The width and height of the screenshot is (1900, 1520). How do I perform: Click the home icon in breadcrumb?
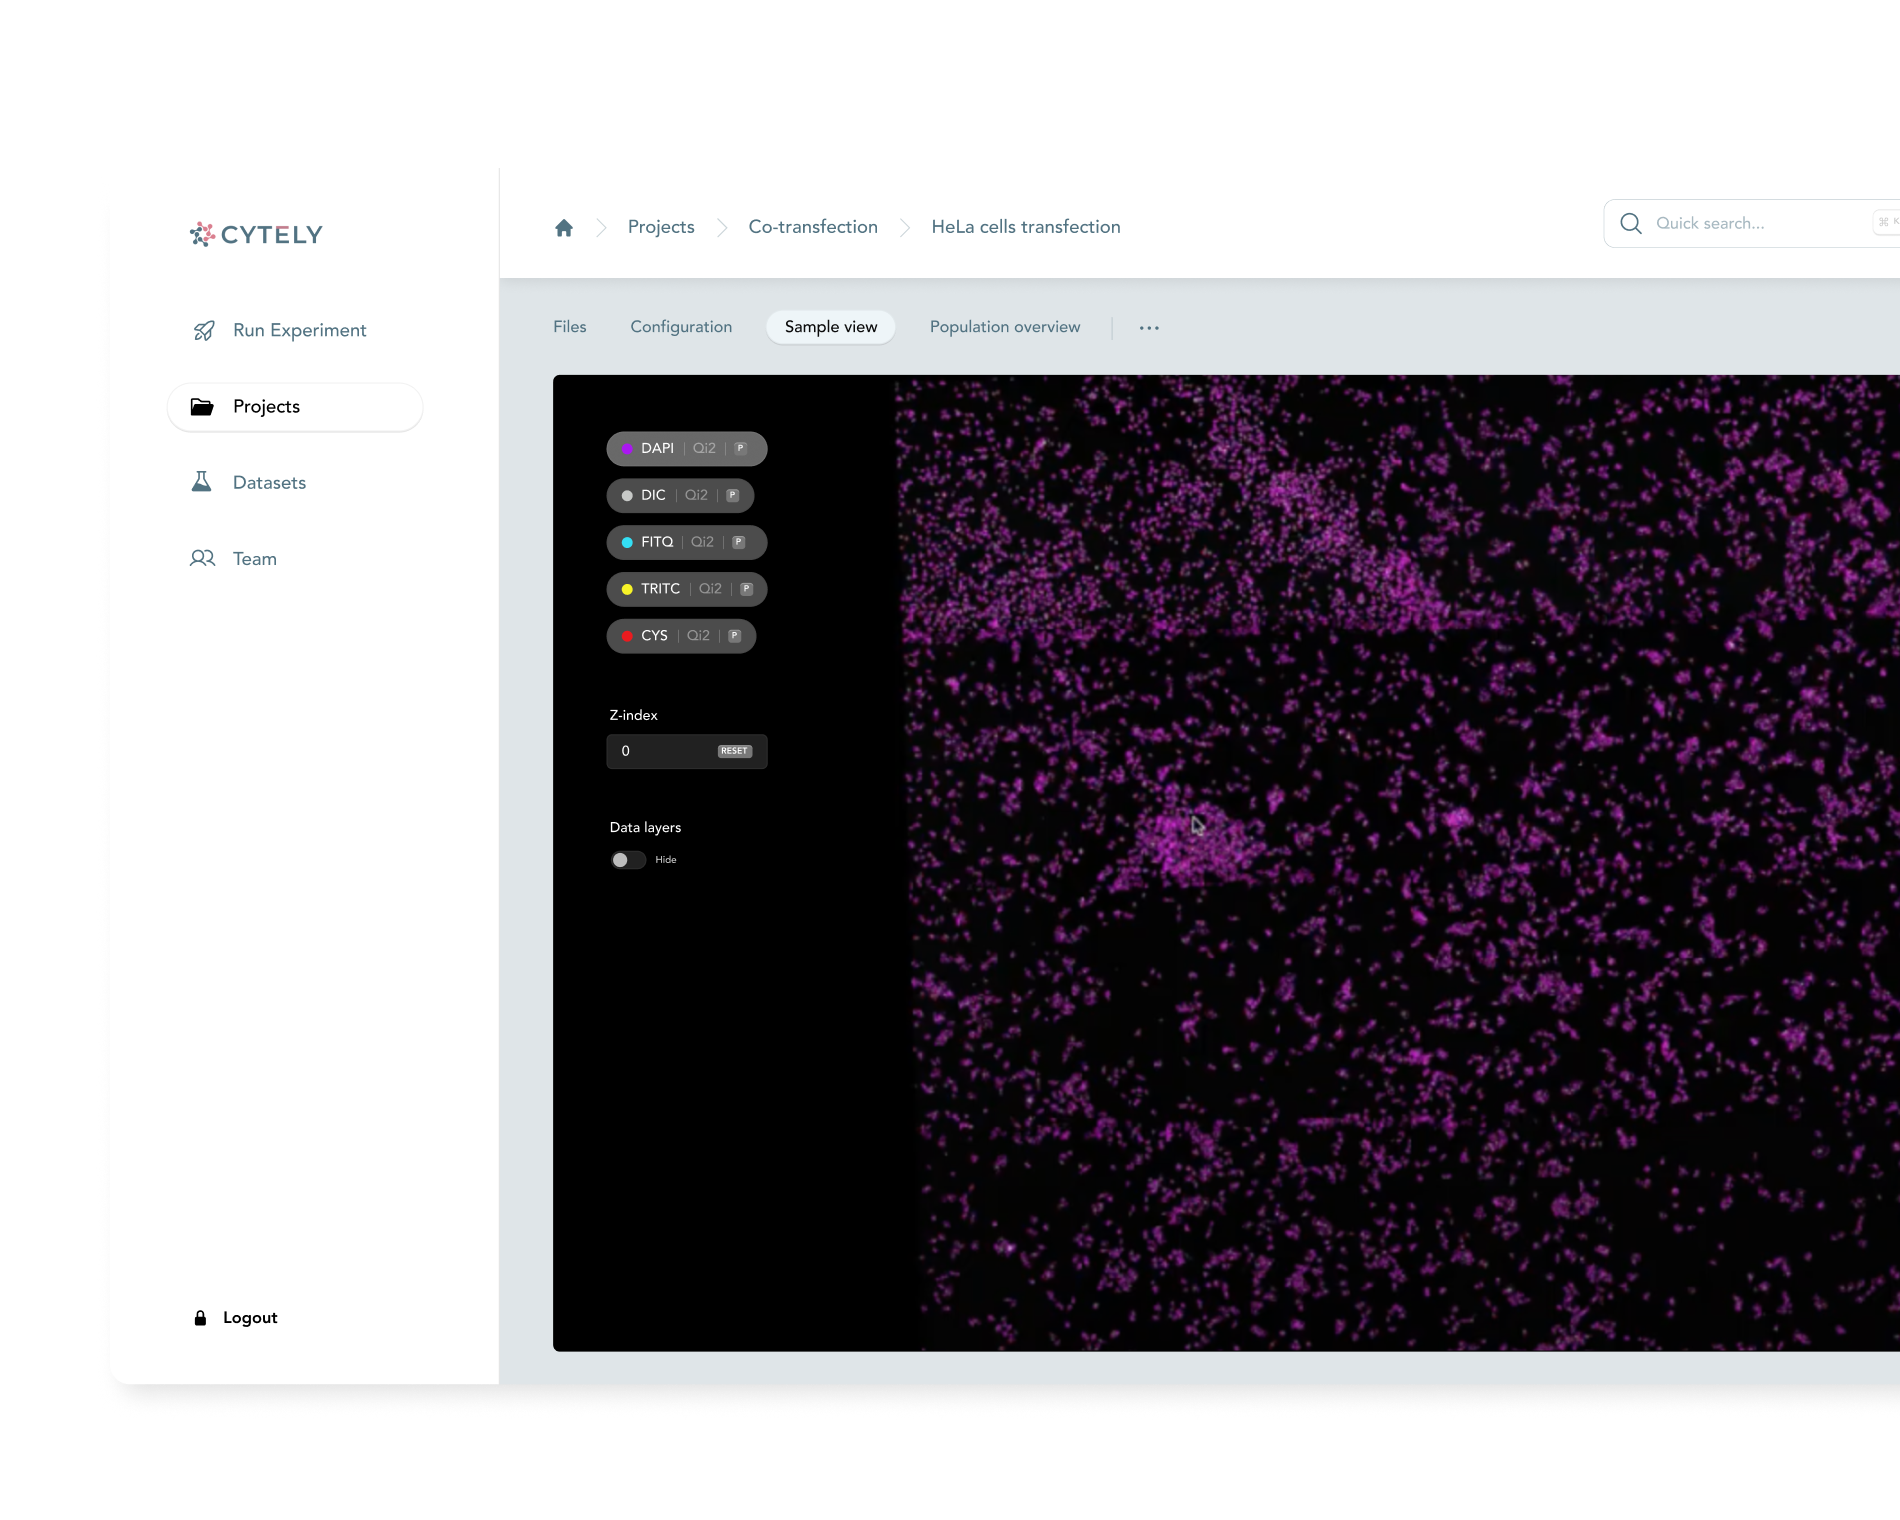564,228
